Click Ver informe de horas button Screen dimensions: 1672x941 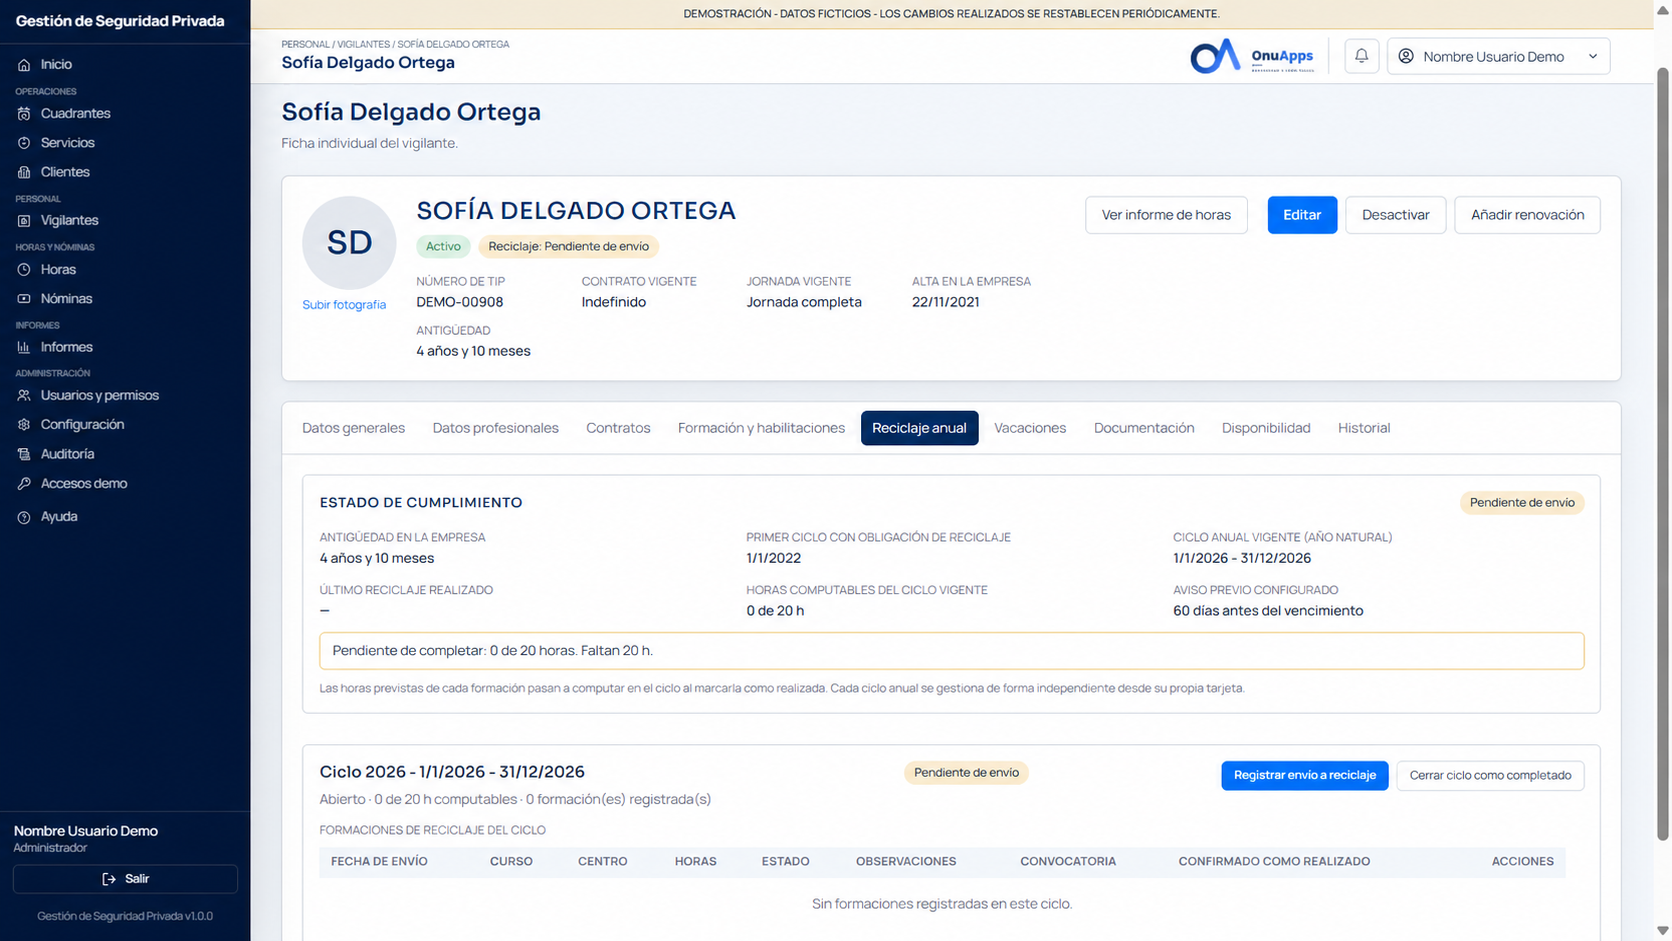[x=1166, y=215]
